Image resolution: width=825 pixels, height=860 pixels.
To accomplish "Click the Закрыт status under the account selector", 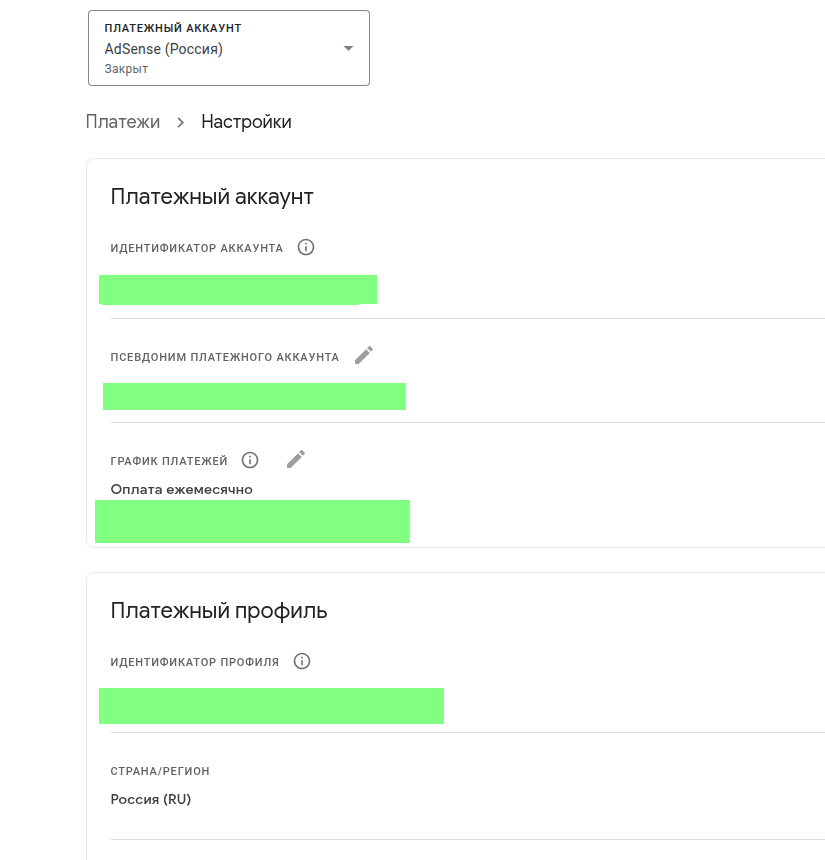I will click(x=126, y=70).
